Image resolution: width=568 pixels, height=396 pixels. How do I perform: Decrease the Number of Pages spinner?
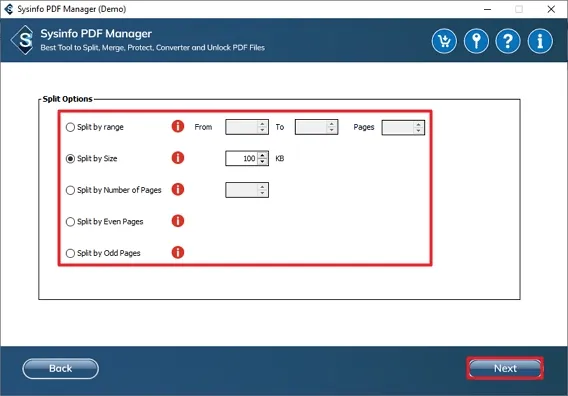263,193
